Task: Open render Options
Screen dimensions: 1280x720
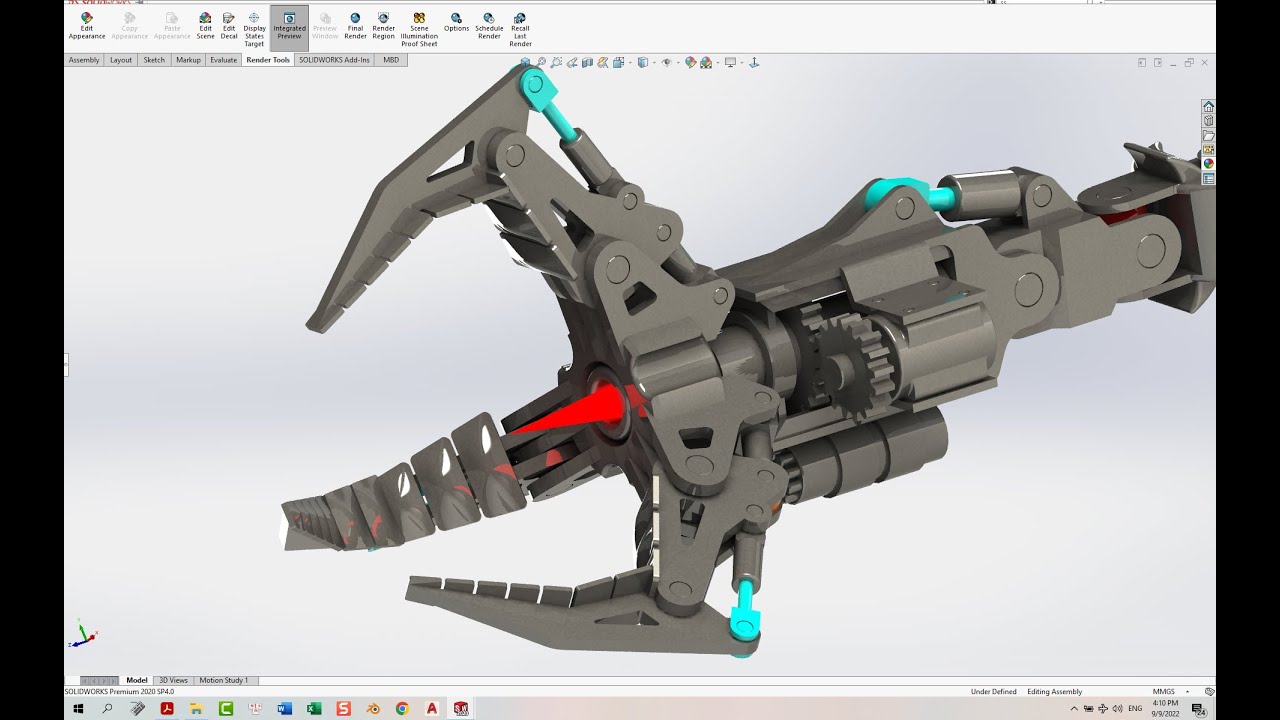Action: point(456,22)
